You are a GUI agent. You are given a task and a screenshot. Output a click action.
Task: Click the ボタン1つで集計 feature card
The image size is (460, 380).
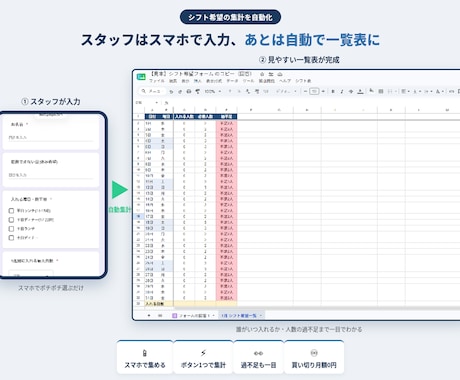click(203, 357)
